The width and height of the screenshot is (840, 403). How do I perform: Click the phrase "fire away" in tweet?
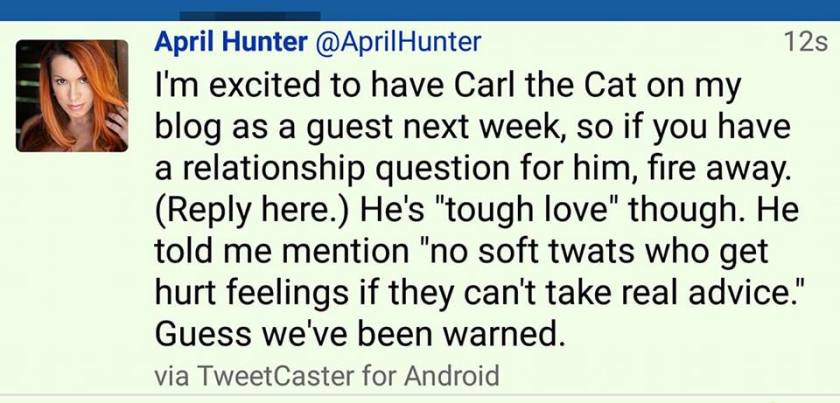(697, 171)
